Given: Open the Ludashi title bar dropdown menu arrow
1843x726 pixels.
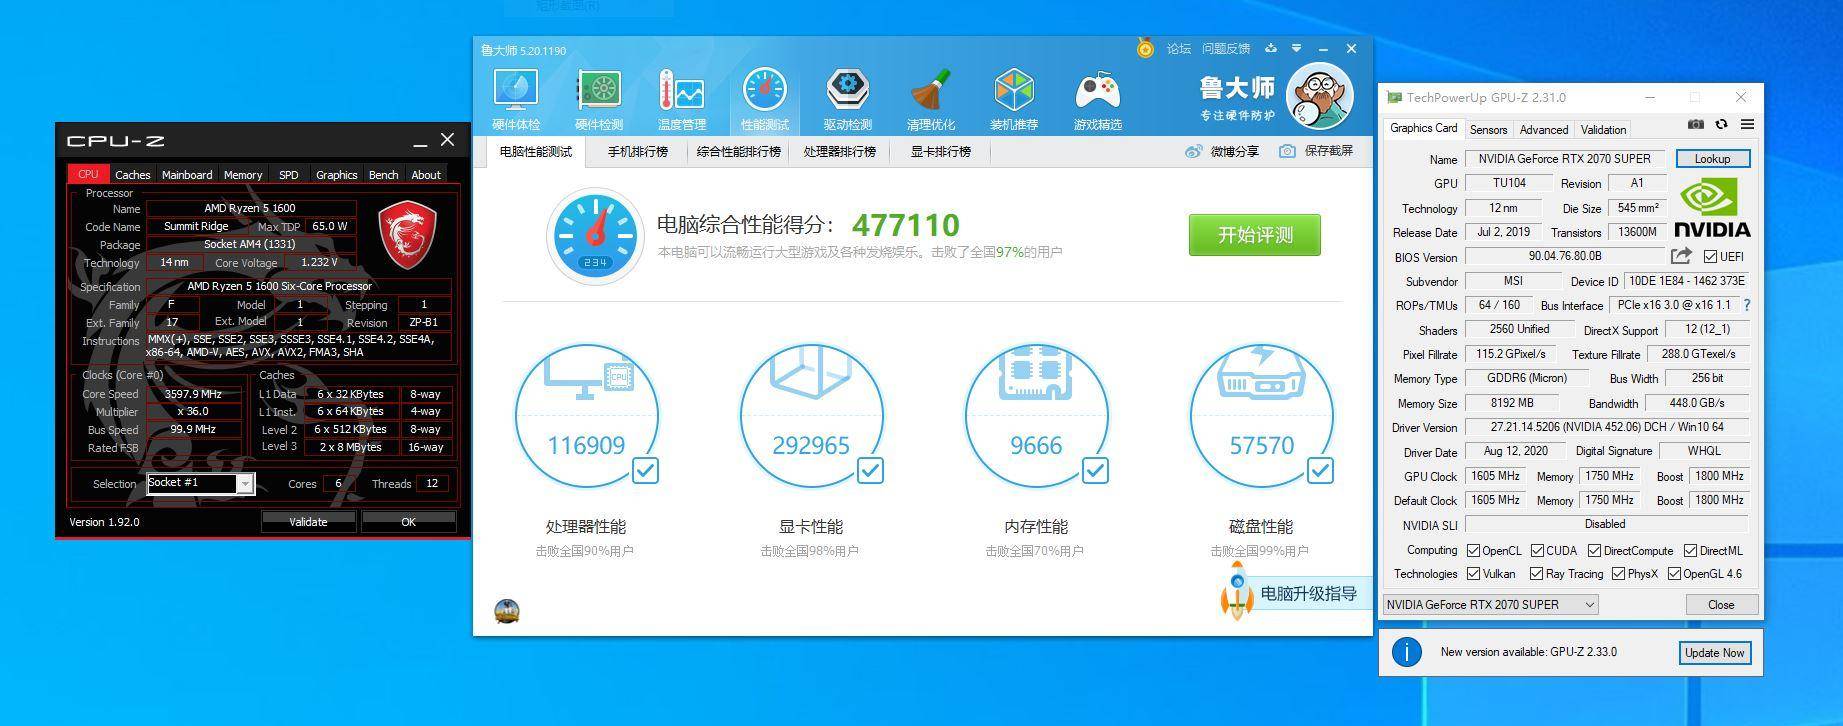Looking at the screenshot, I should pyautogui.click(x=1297, y=48).
